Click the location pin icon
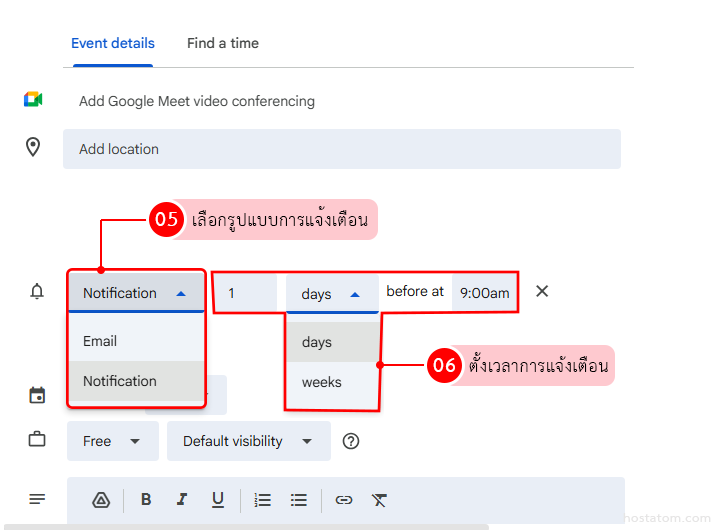Viewport: 720px width, 530px height. (x=33, y=148)
